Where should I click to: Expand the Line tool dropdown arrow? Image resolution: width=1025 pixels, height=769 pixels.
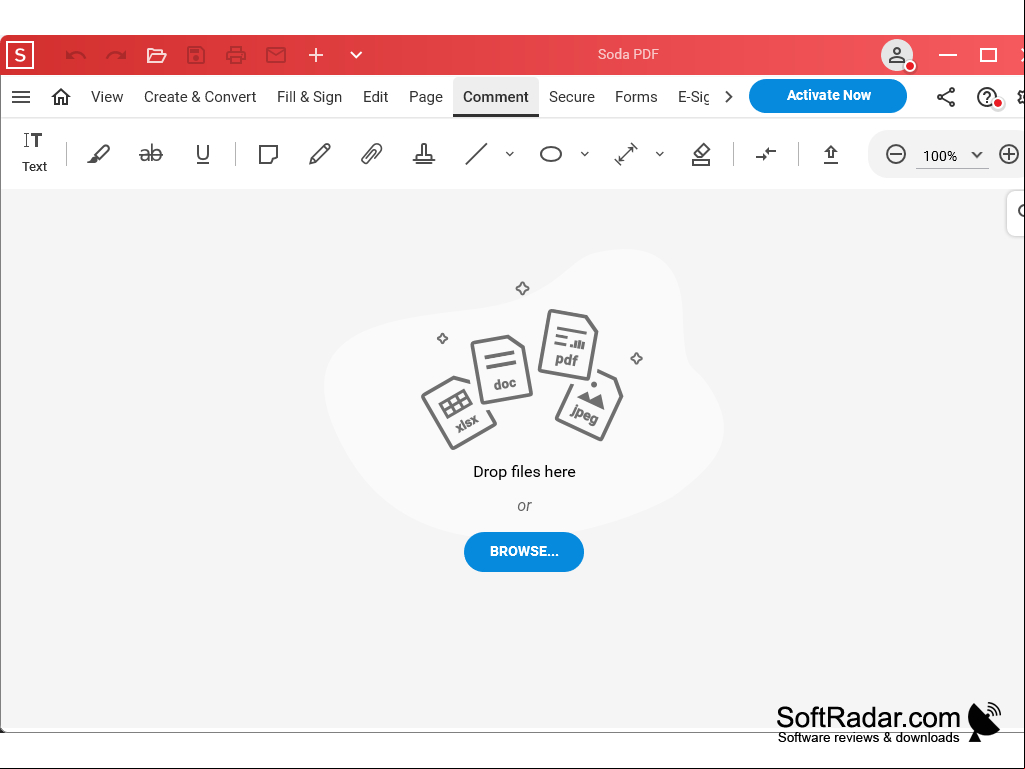(510, 154)
